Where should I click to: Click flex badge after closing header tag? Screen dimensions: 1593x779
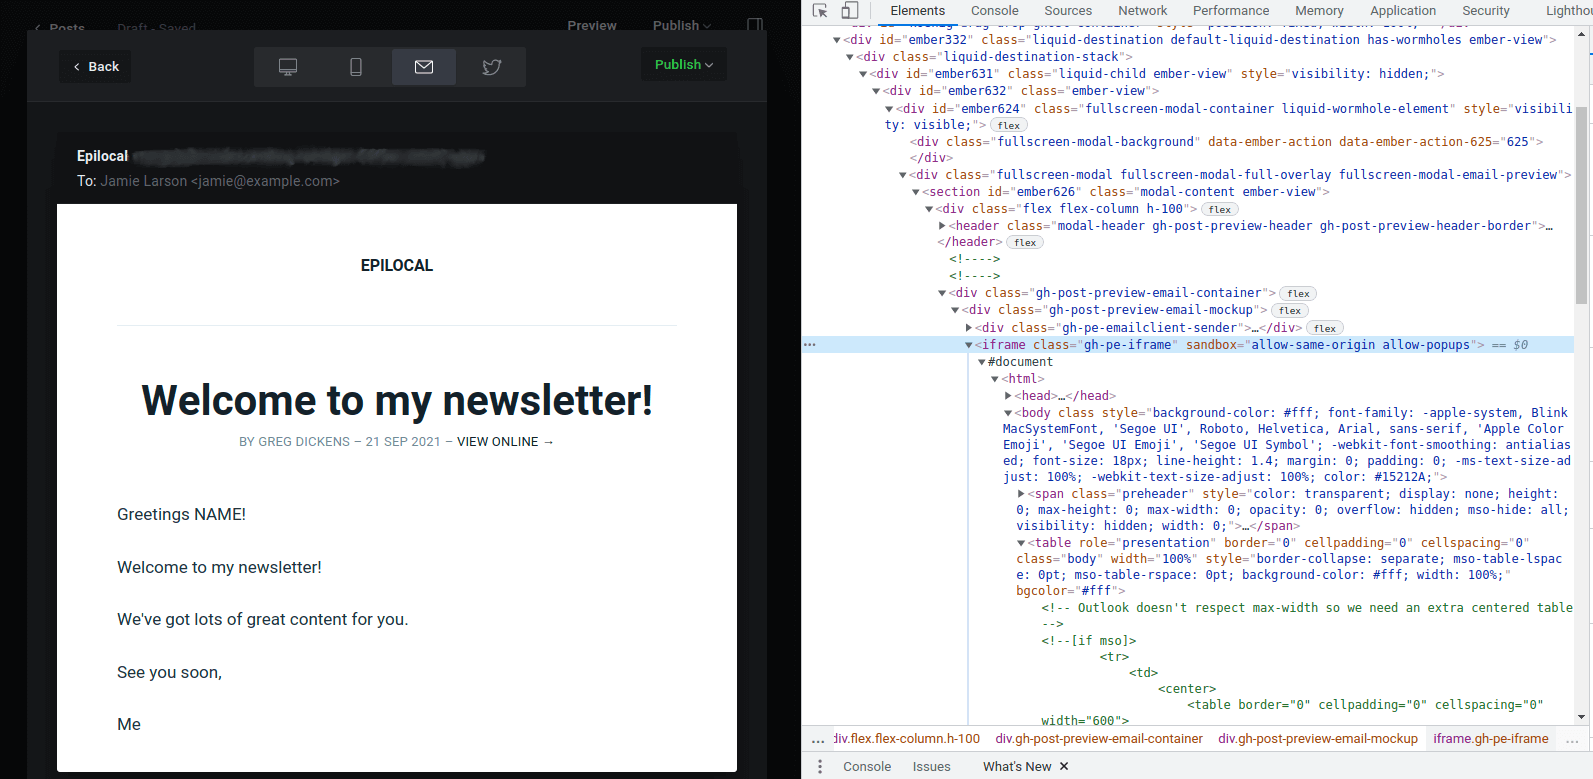pyautogui.click(x=1026, y=243)
